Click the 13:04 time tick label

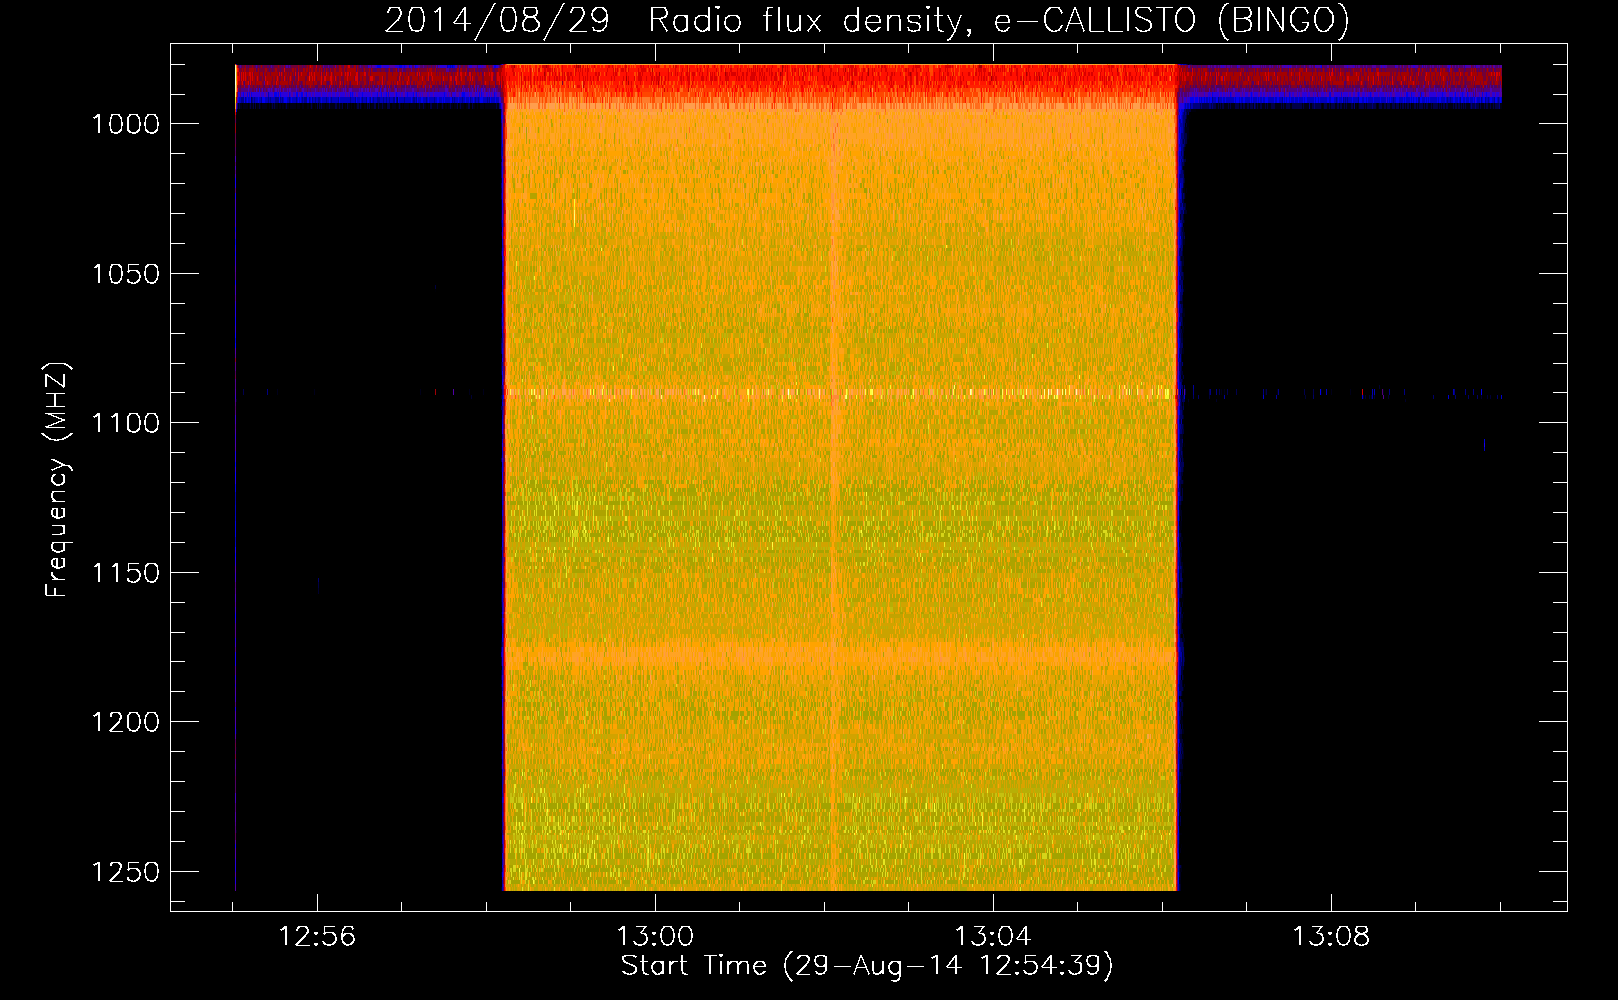[993, 937]
